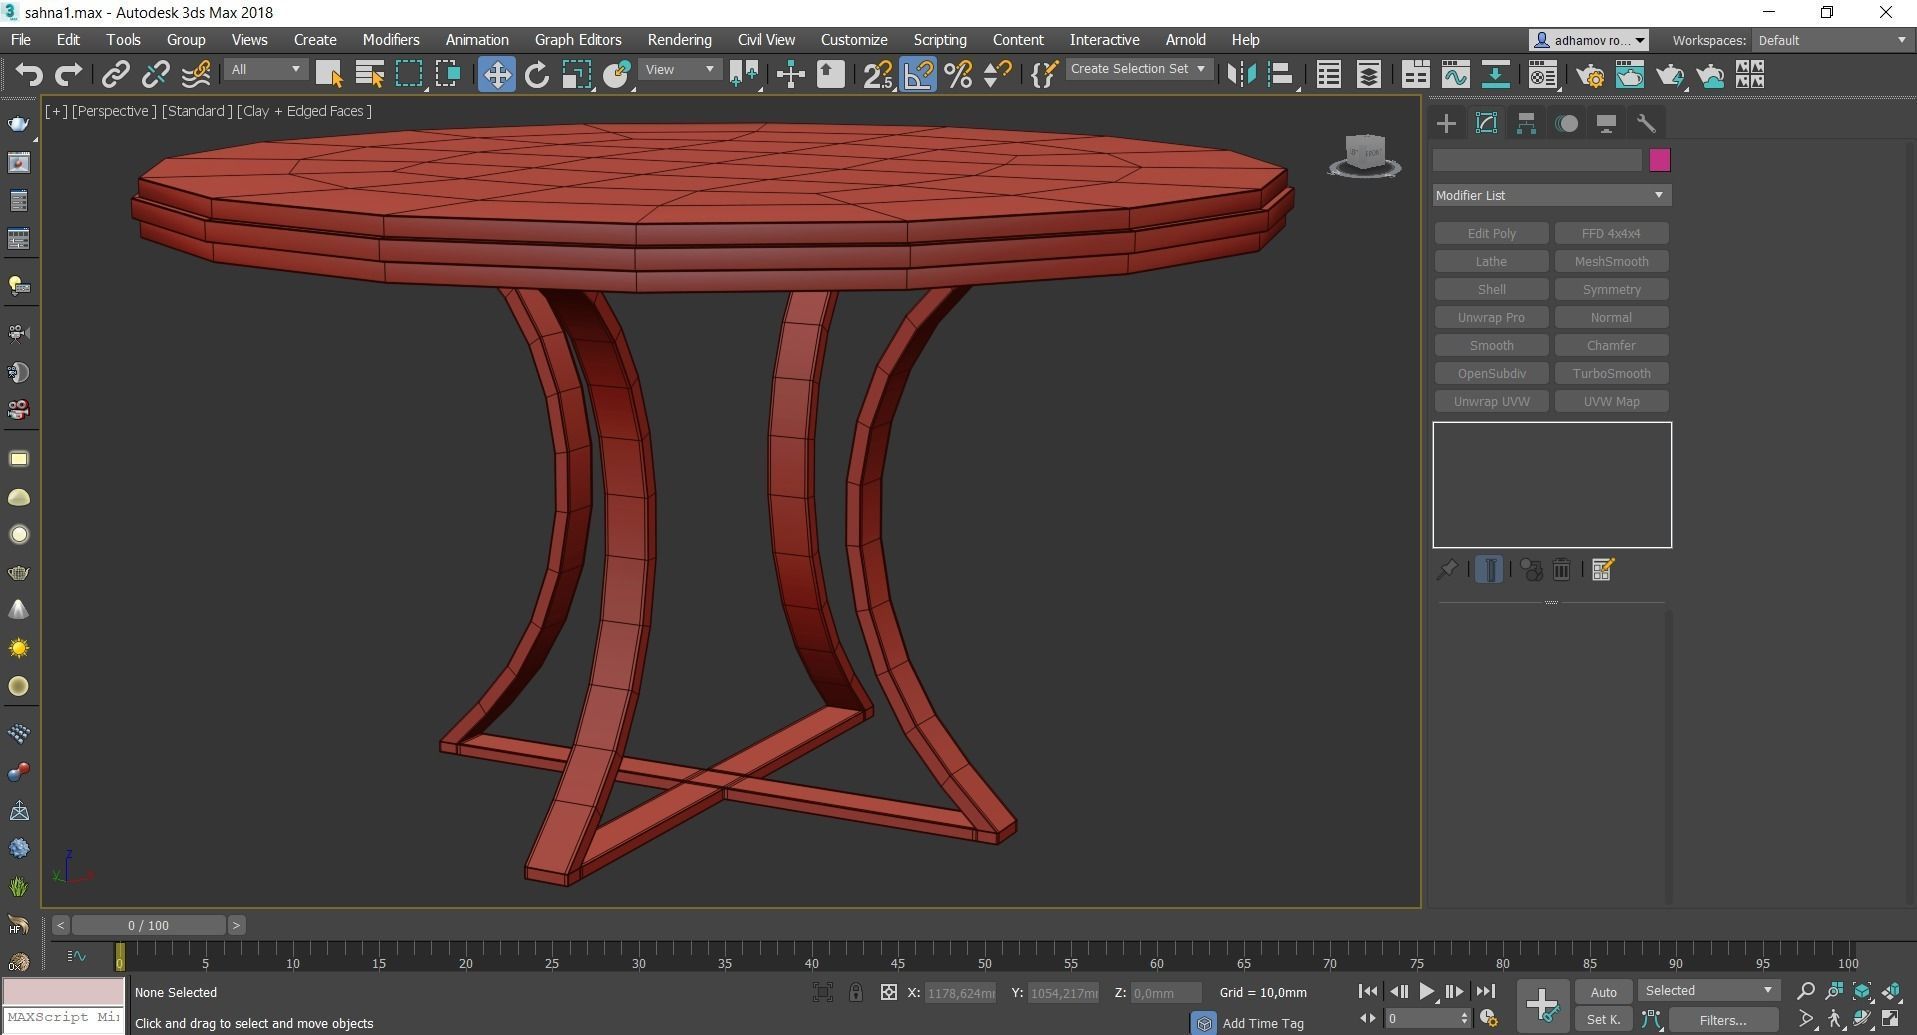Click the Mirror tool icon
The width and height of the screenshot is (1917, 1035).
coord(1241,75)
